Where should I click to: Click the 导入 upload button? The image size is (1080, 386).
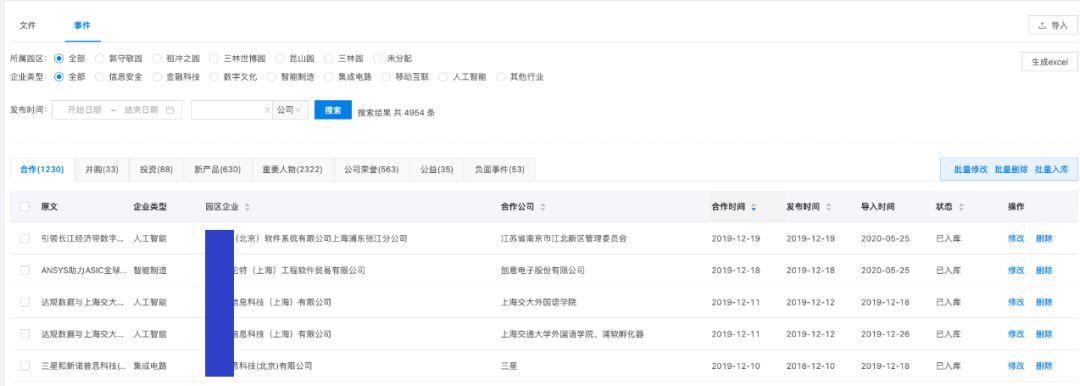point(1052,26)
